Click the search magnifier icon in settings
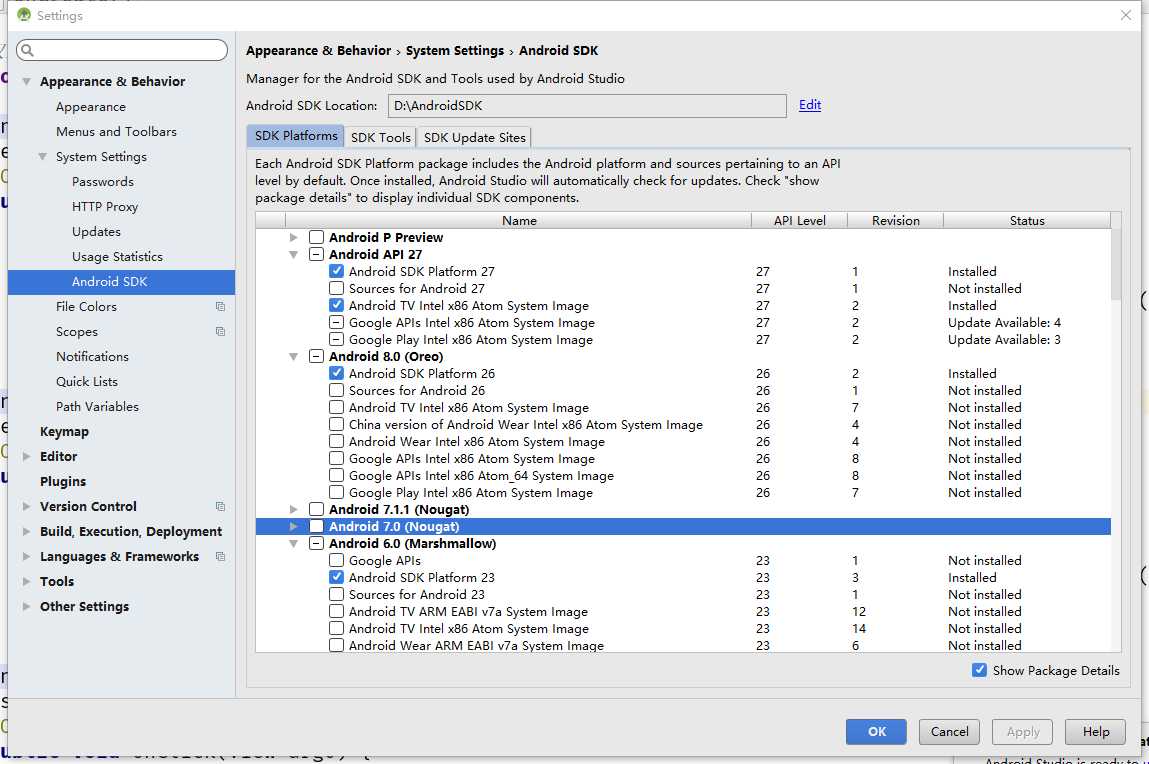 tap(28, 50)
